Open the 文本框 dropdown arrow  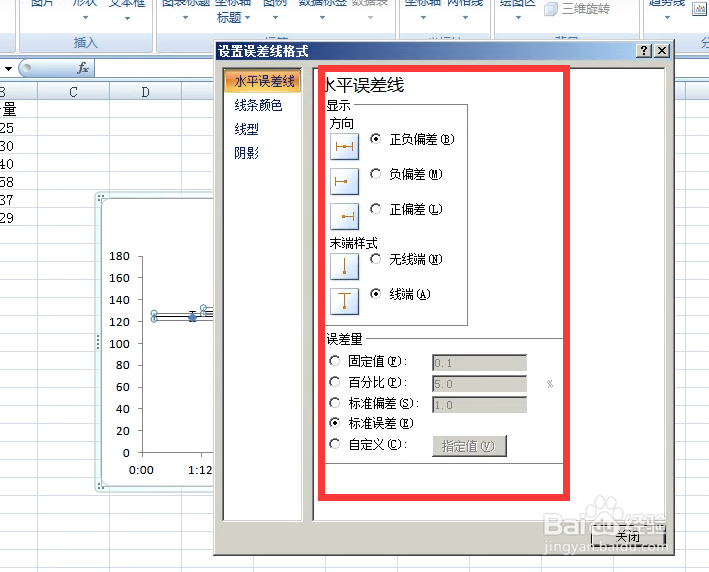[x=127, y=18]
